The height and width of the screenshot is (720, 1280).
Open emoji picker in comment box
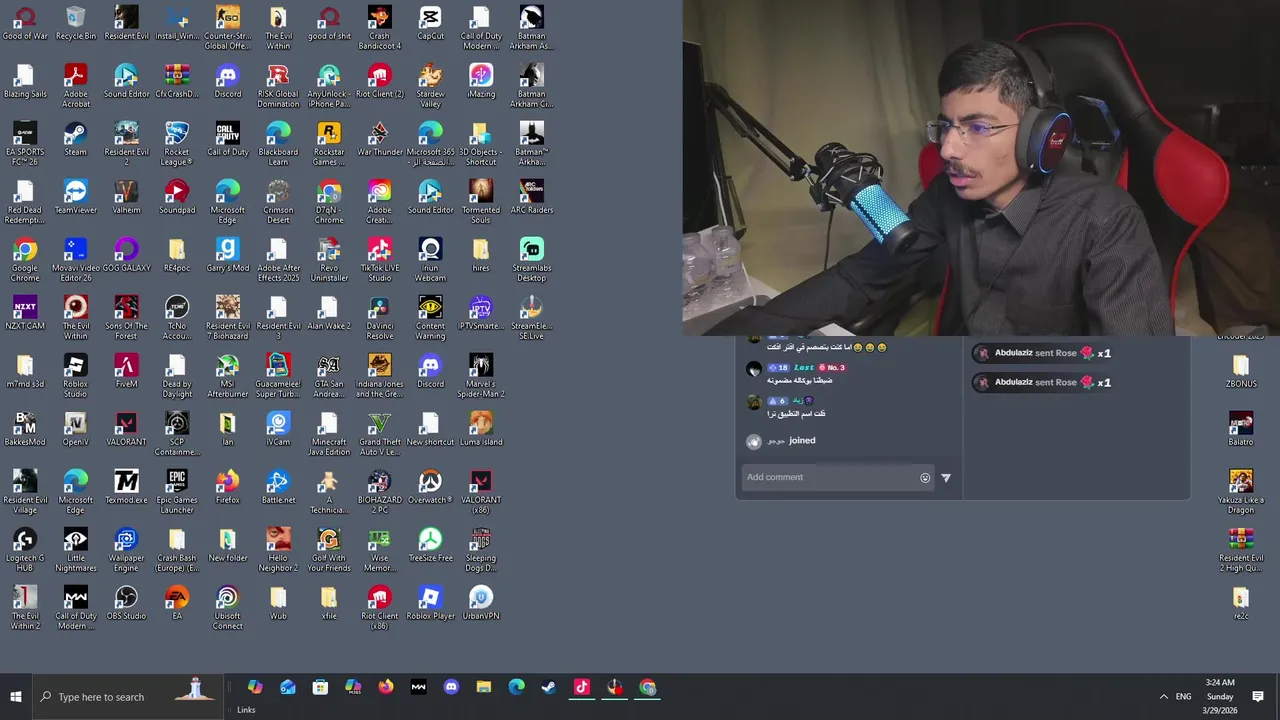point(925,478)
